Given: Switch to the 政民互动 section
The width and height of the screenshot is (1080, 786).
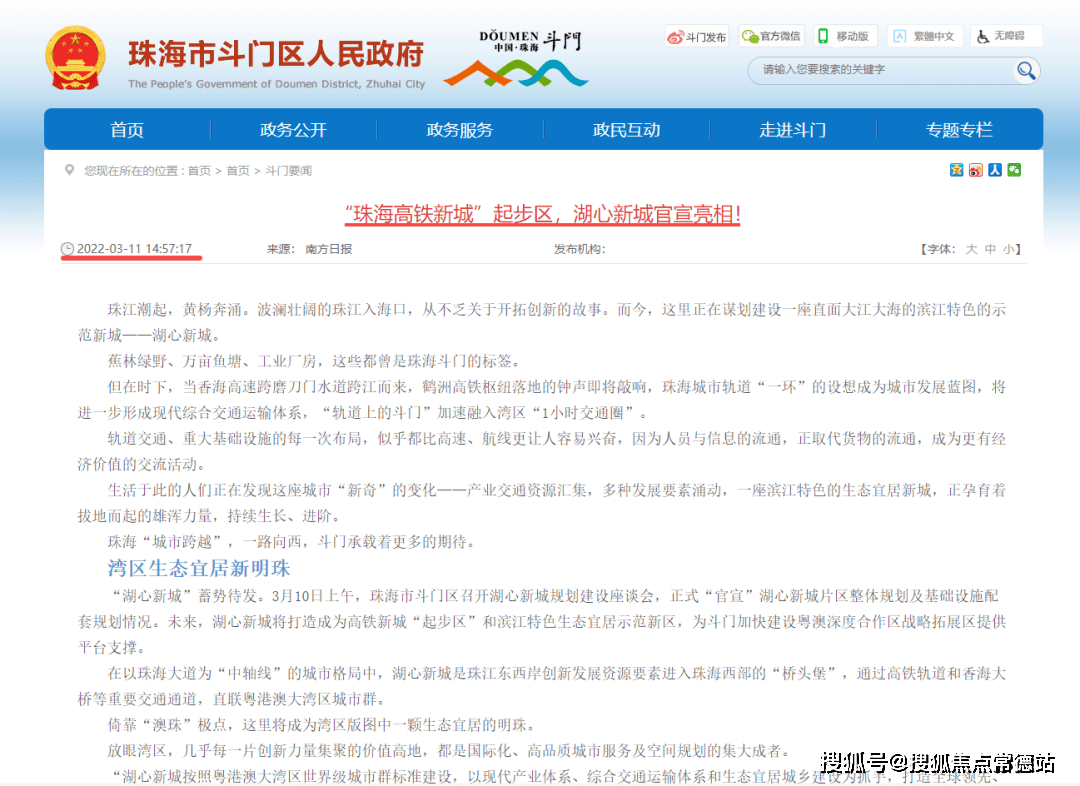Looking at the screenshot, I should 626,129.
